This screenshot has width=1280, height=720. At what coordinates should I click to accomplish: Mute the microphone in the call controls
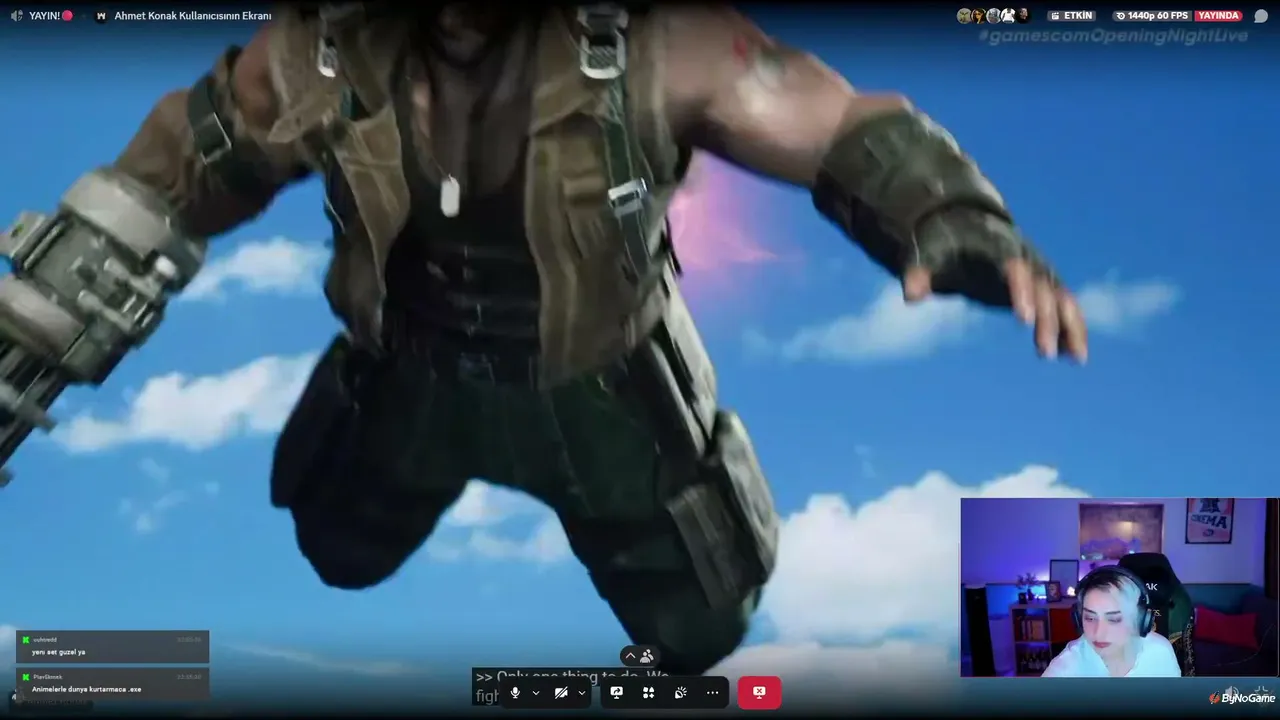(515, 692)
